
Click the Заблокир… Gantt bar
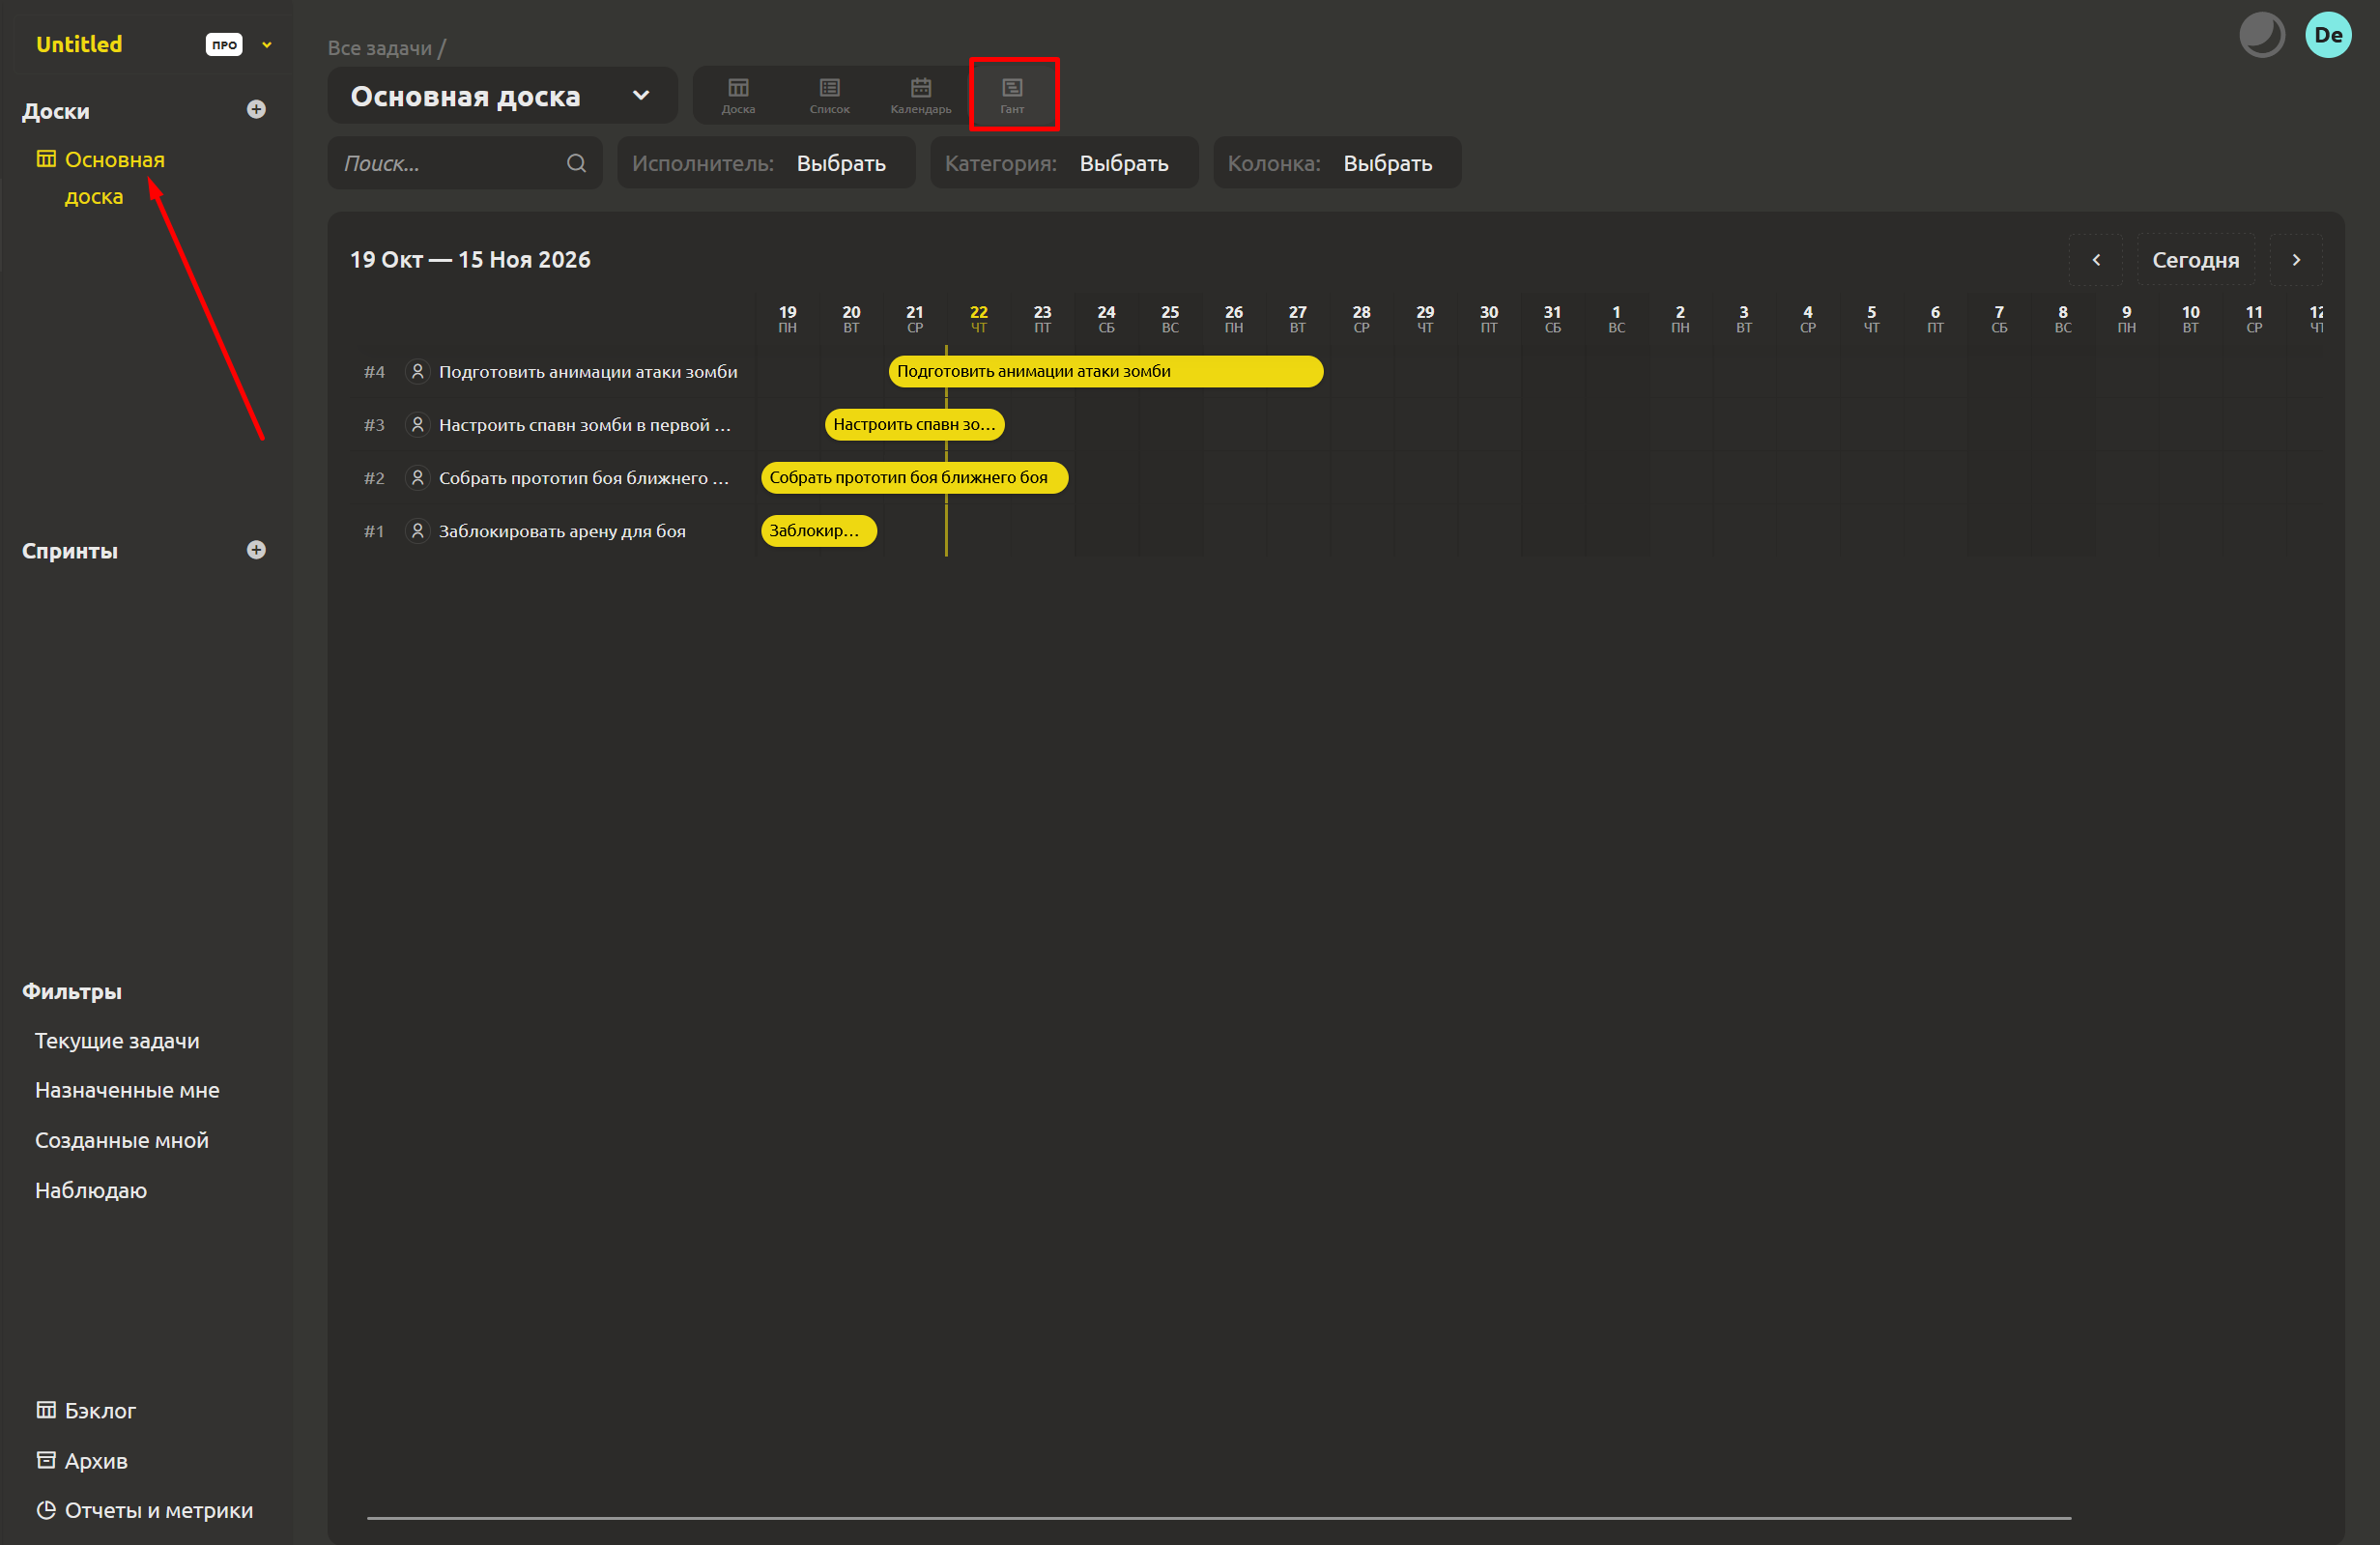click(x=819, y=531)
